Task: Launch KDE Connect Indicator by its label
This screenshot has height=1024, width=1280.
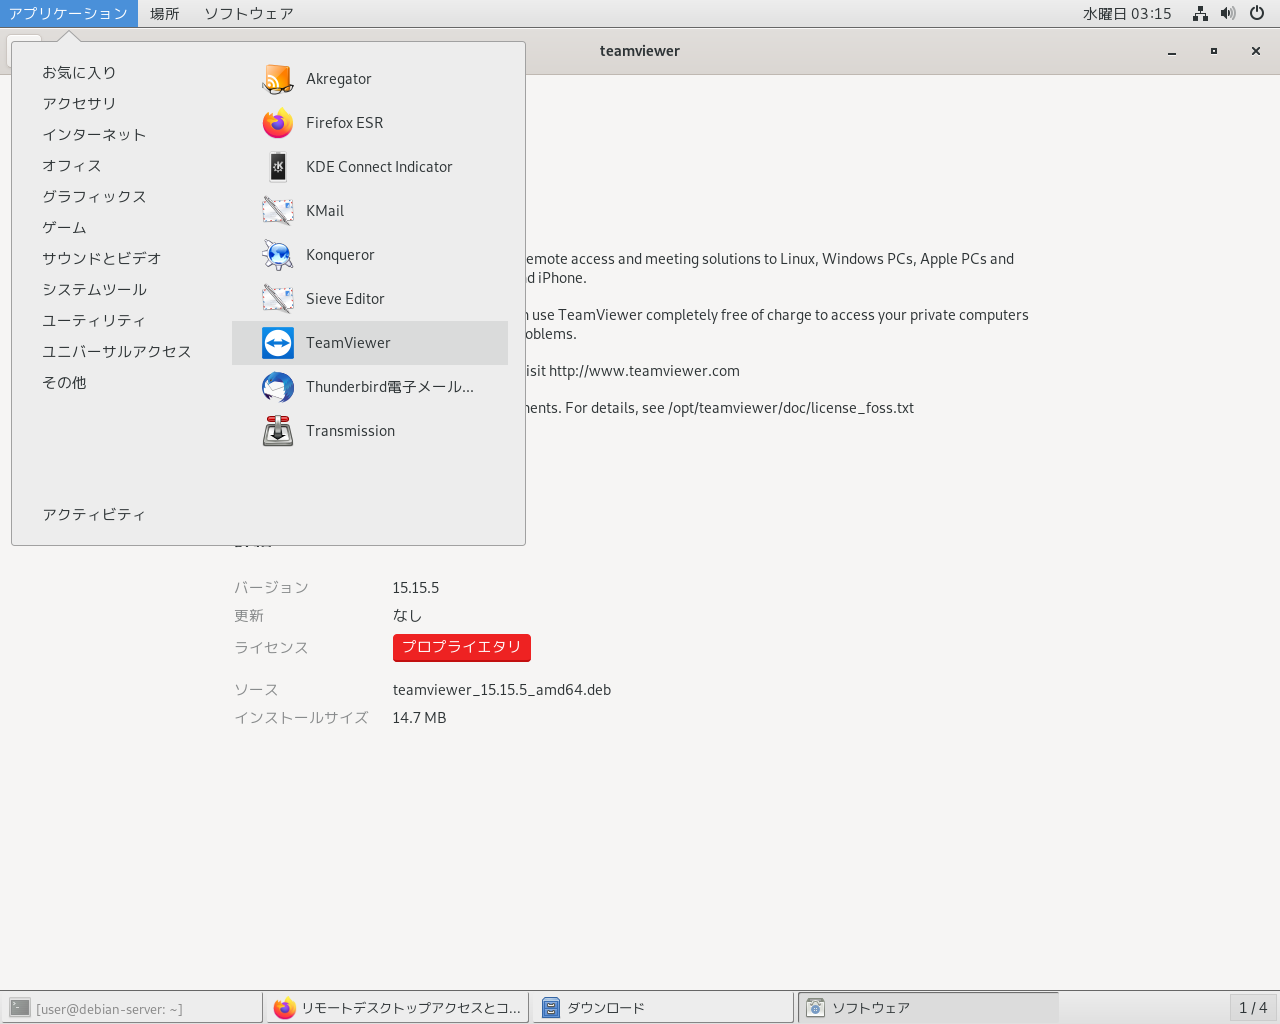Action: (379, 167)
